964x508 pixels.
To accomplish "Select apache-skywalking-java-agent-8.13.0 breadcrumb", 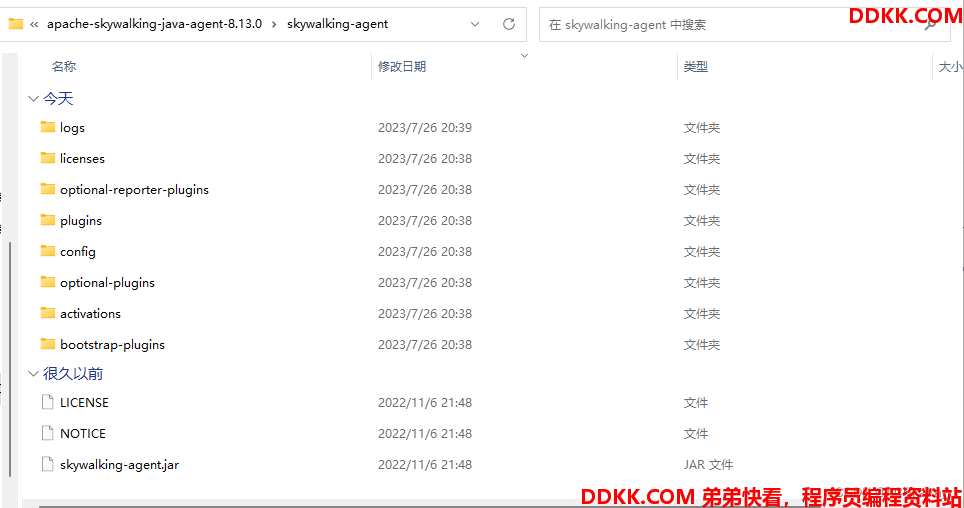I will pos(154,24).
